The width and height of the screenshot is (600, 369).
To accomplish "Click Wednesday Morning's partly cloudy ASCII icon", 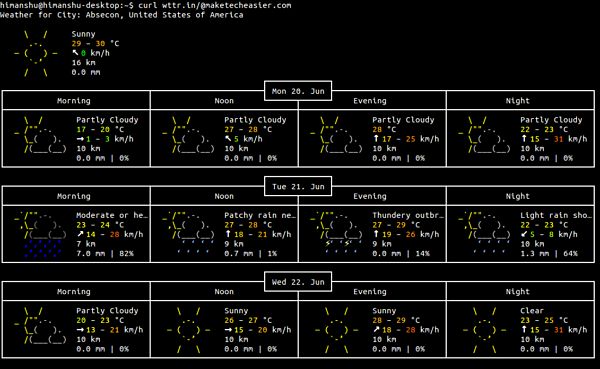I will pyautogui.click(x=41, y=326).
